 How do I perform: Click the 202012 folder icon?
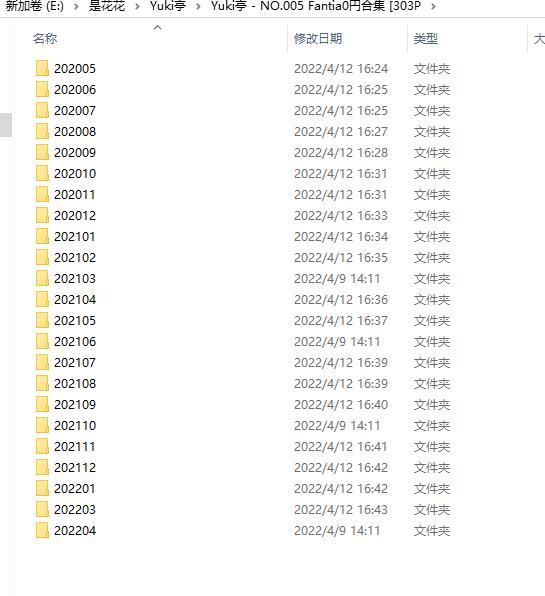click(42, 216)
